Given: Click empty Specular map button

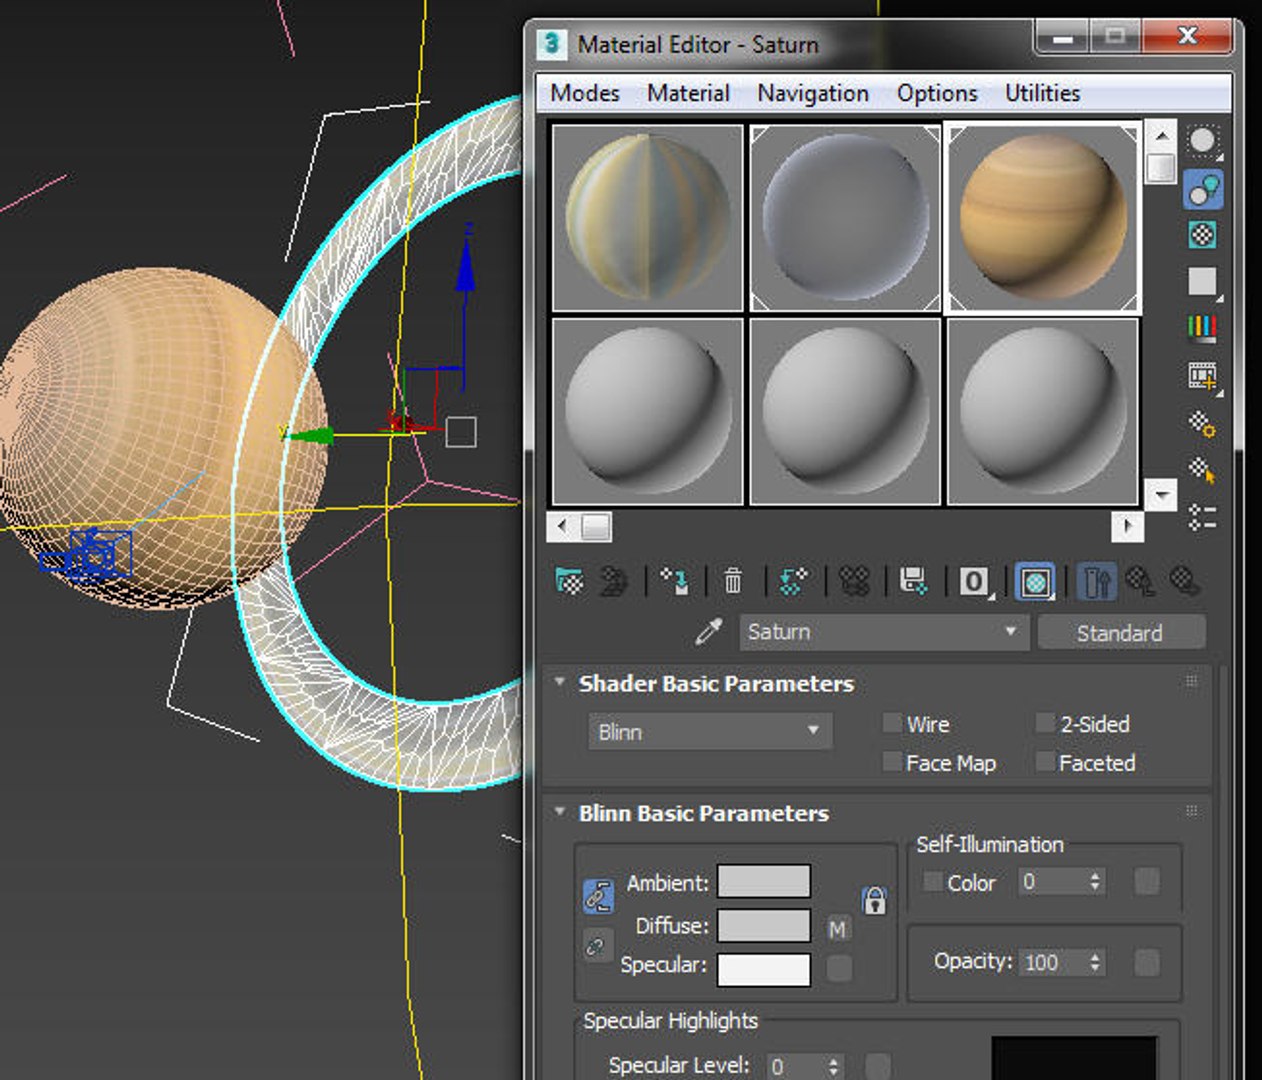Looking at the screenshot, I should (x=840, y=968).
